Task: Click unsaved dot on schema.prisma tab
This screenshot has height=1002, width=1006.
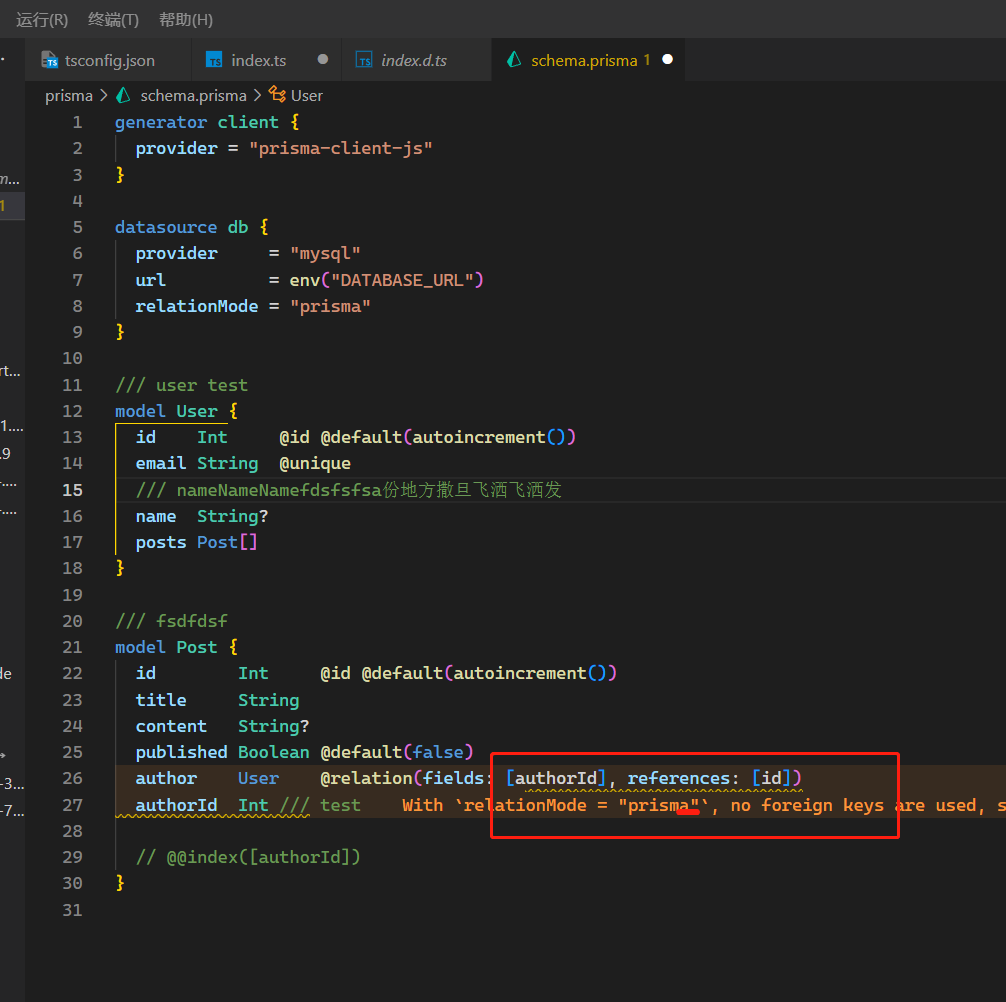Action: 668,60
